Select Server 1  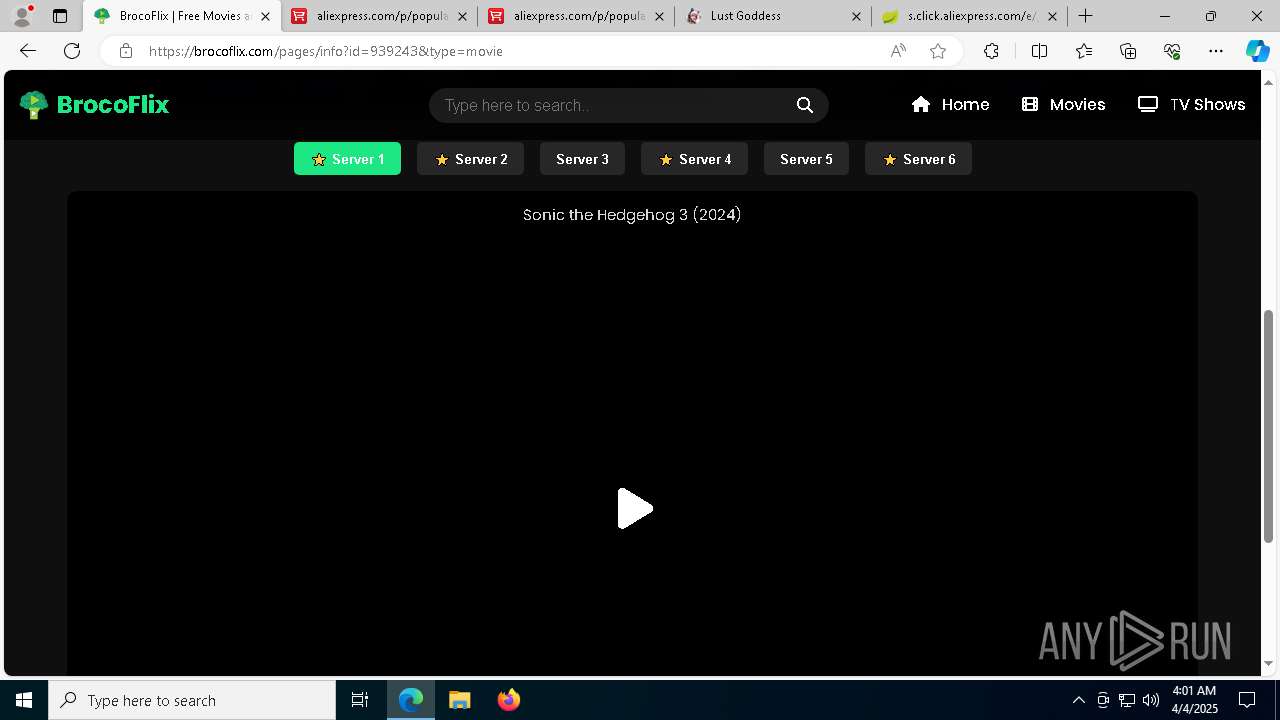coord(347,159)
